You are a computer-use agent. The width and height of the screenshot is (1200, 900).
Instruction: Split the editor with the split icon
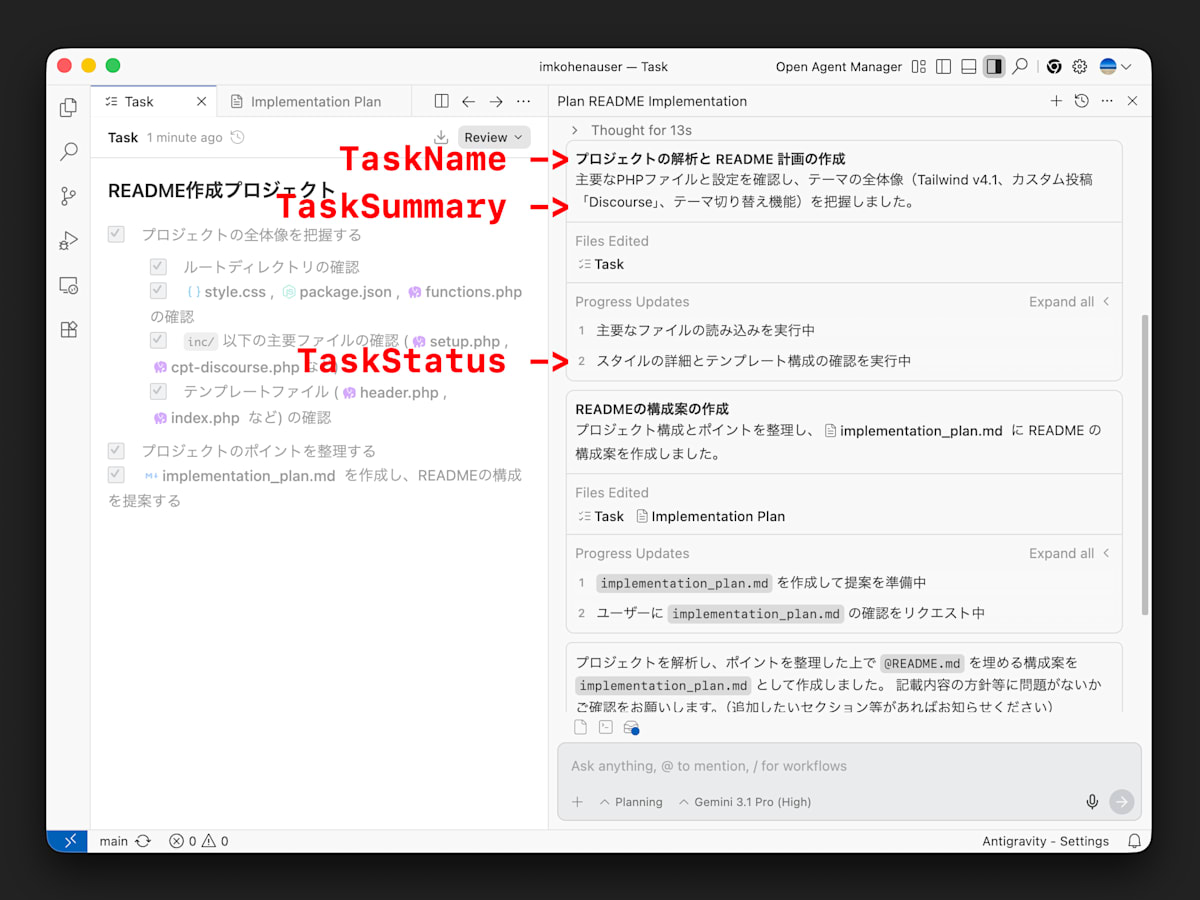click(441, 101)
